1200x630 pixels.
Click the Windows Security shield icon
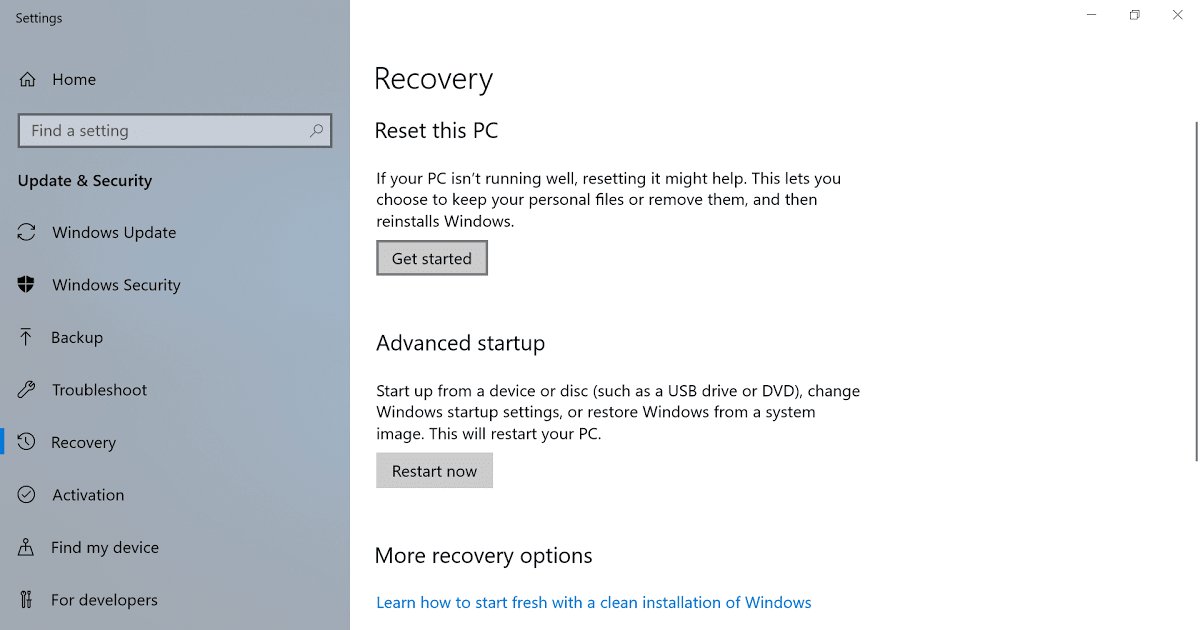tap(27, 285)
